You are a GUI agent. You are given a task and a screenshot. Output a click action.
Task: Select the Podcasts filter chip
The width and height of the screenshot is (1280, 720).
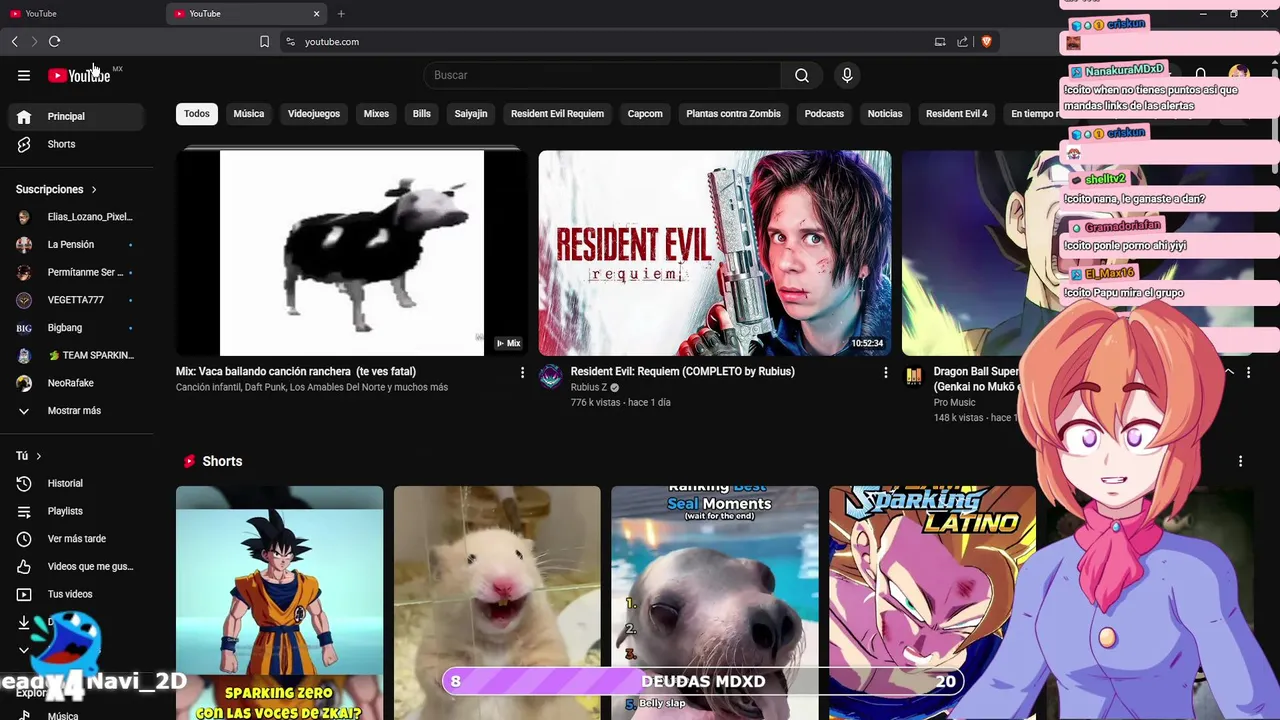click(x=824, y=114)
